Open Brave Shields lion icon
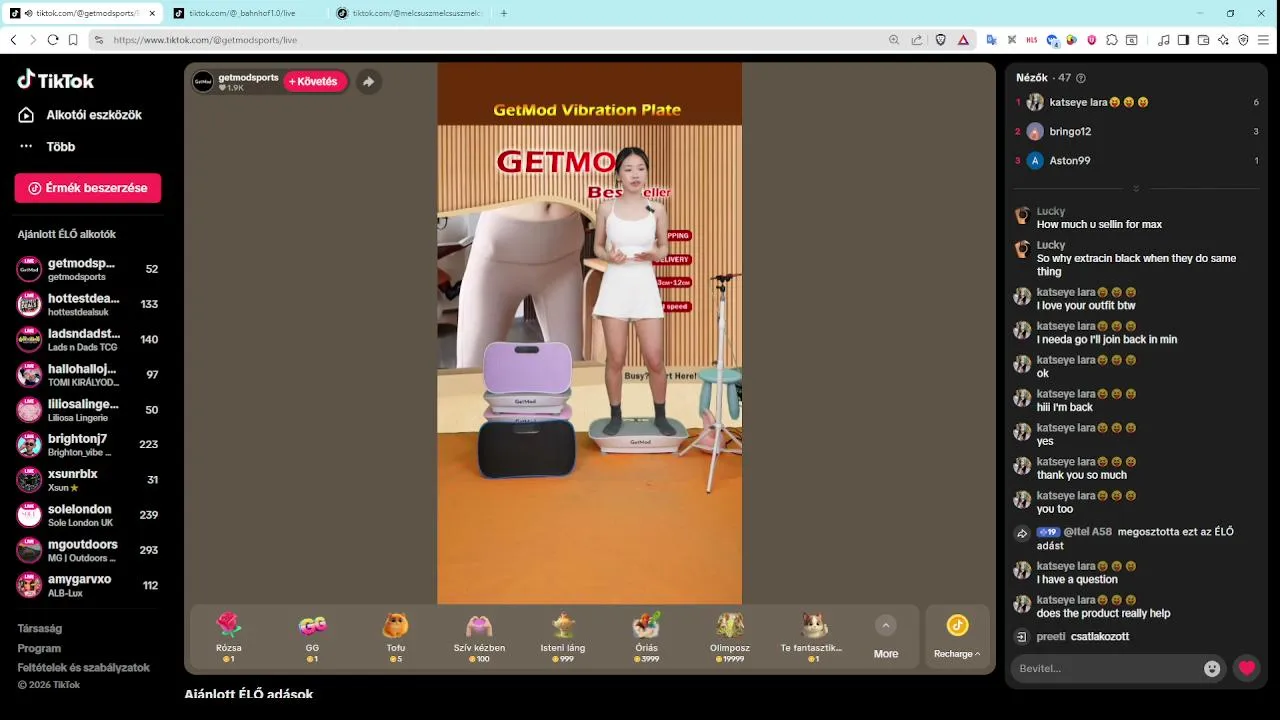The width and height of the screenshot is (1280, 720). click(940, 40)
